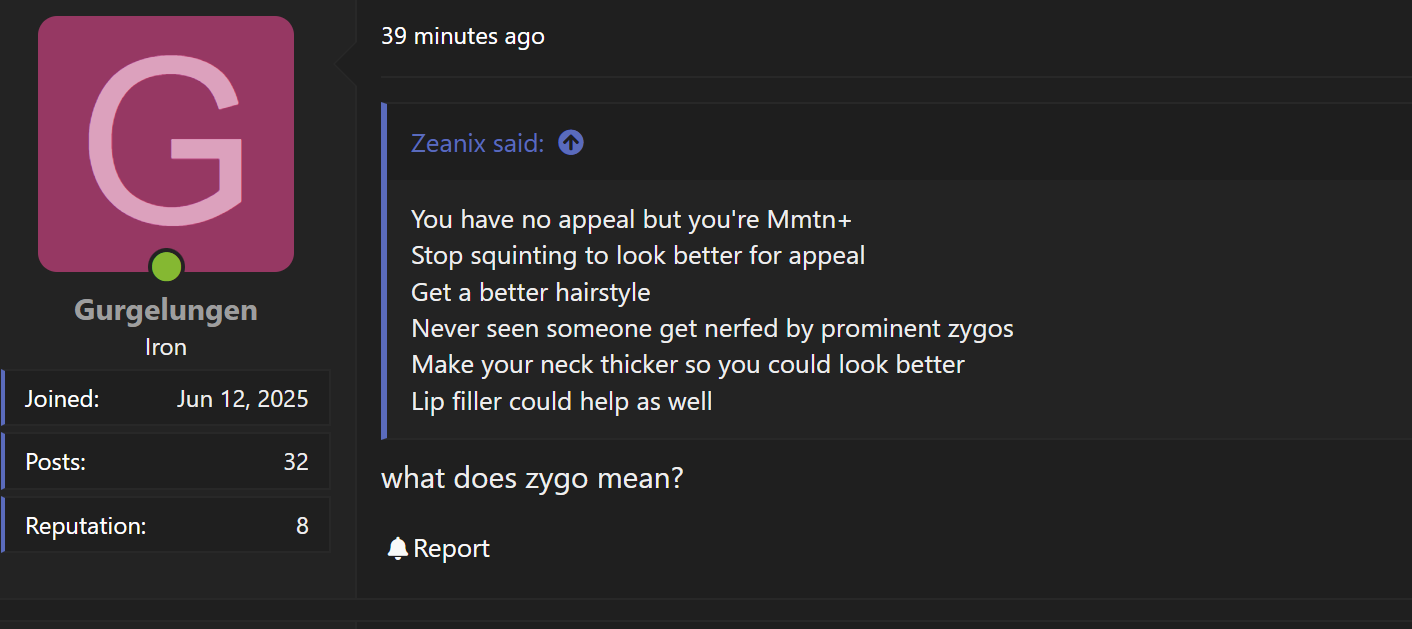Open the posts count 32

pos(296,461)
